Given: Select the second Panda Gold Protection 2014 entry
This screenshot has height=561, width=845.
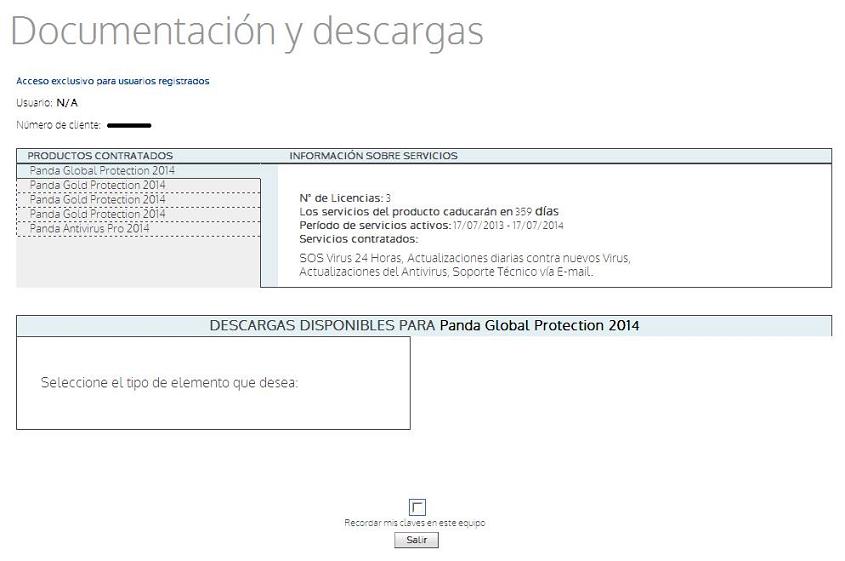Looking at the screenshot, I should pyautogui.click(x=138, y=200).
